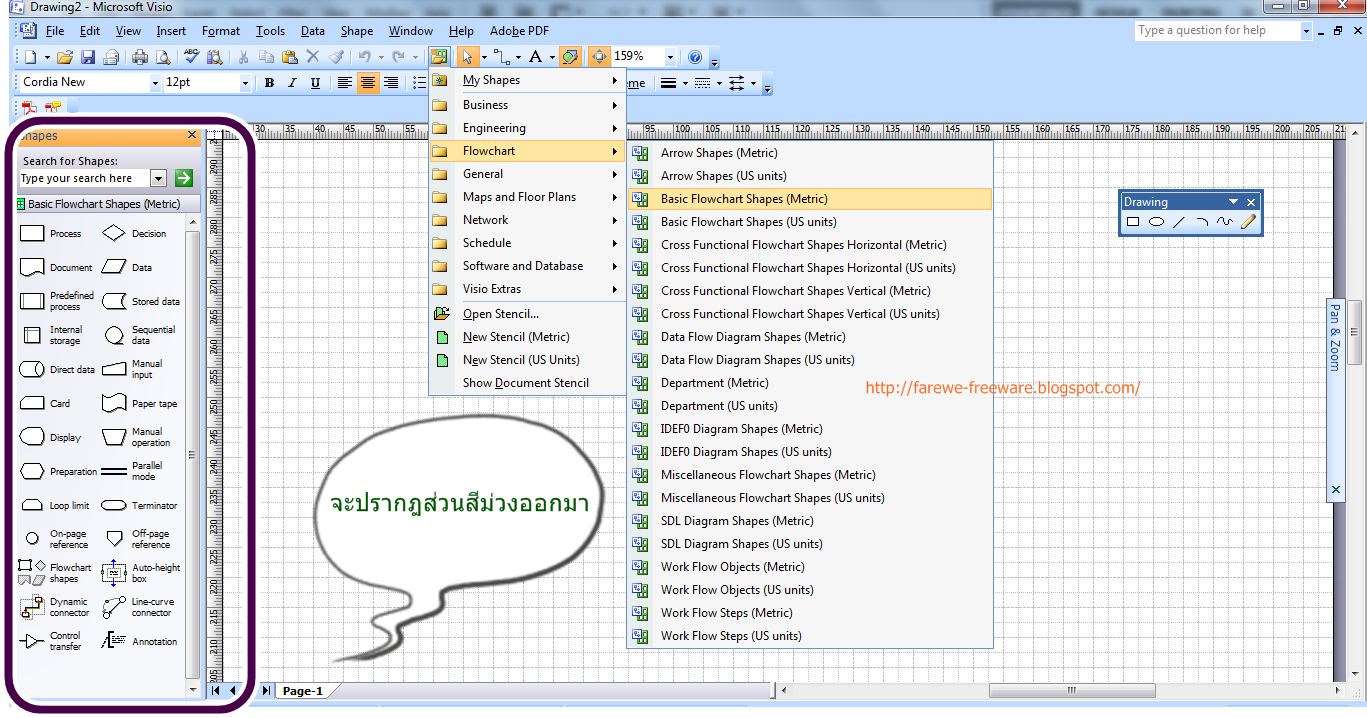Image resolution: width=1367 pixels, height=718 pixels.
Task: Close the Drawing toolbar
Action: click(x=1251, y=202)
